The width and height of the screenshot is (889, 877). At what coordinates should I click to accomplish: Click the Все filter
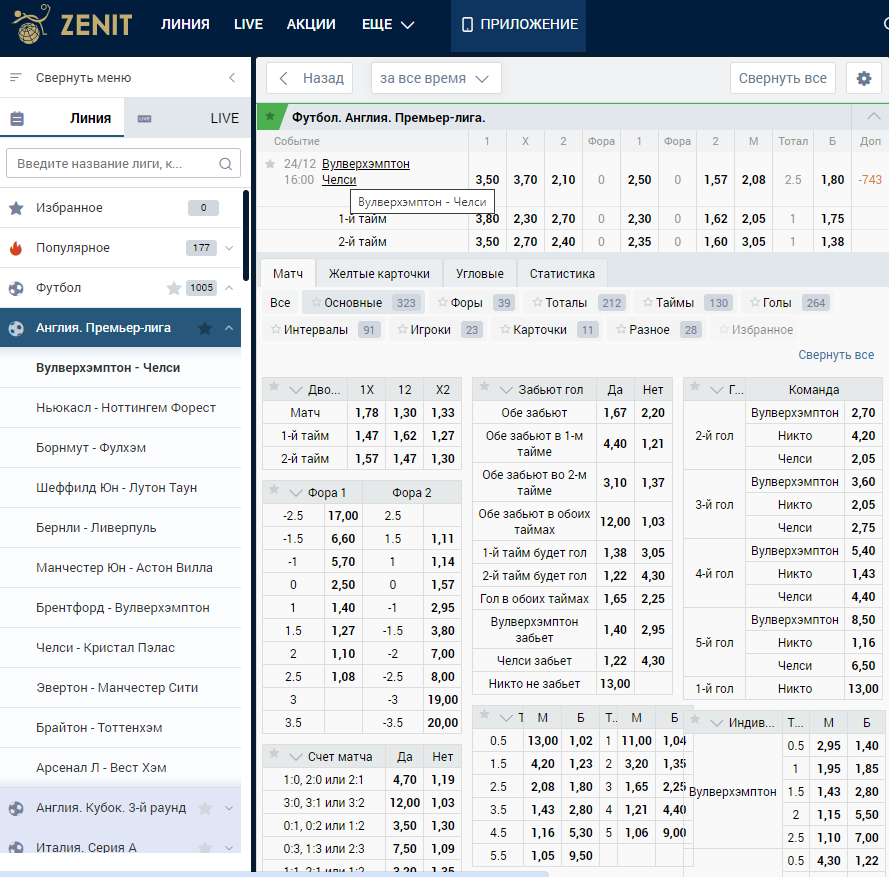tap(280, 303)
